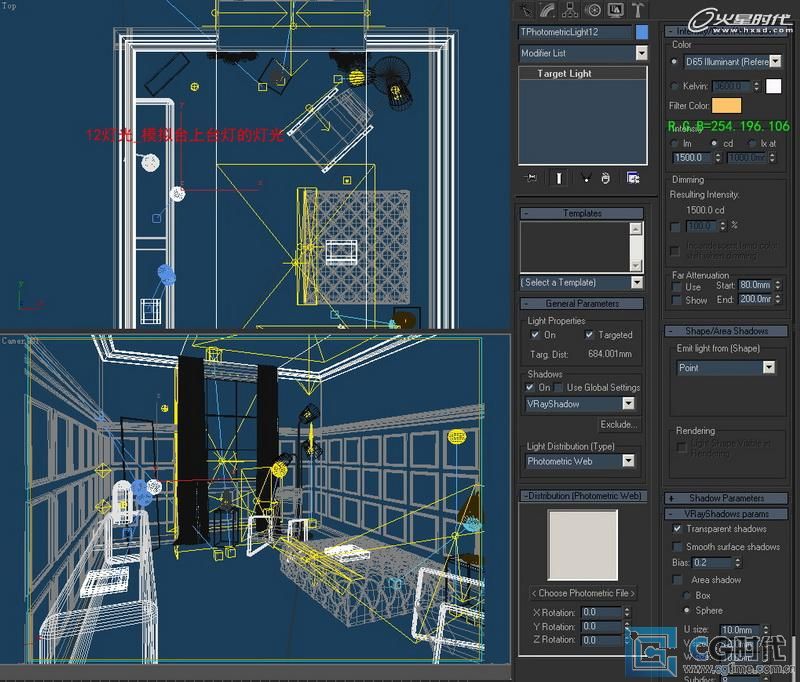
Task: Toggle Show End Result under modifier stack
Action: [559, 178]
